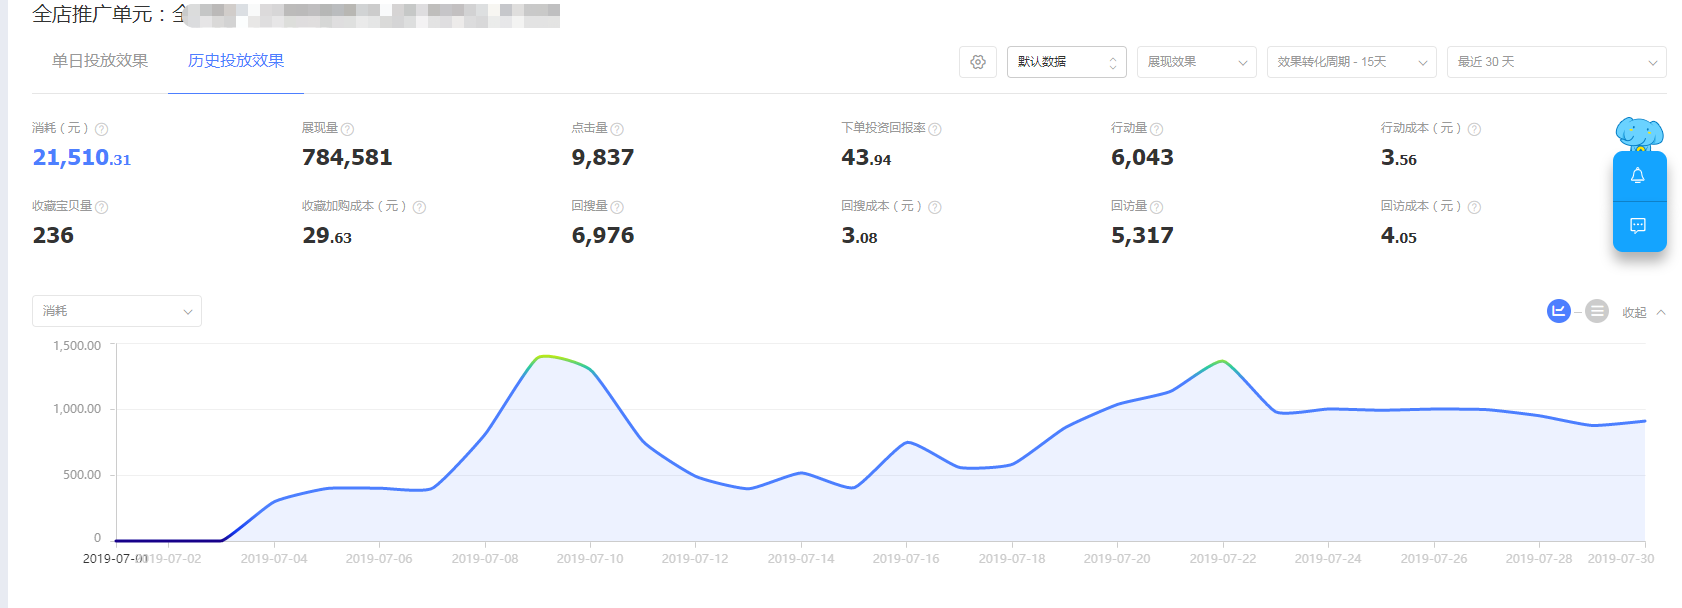Click help icon next to 消耗（元）
This screenshot has width=1682, height=608.
[x=102, y=129]
